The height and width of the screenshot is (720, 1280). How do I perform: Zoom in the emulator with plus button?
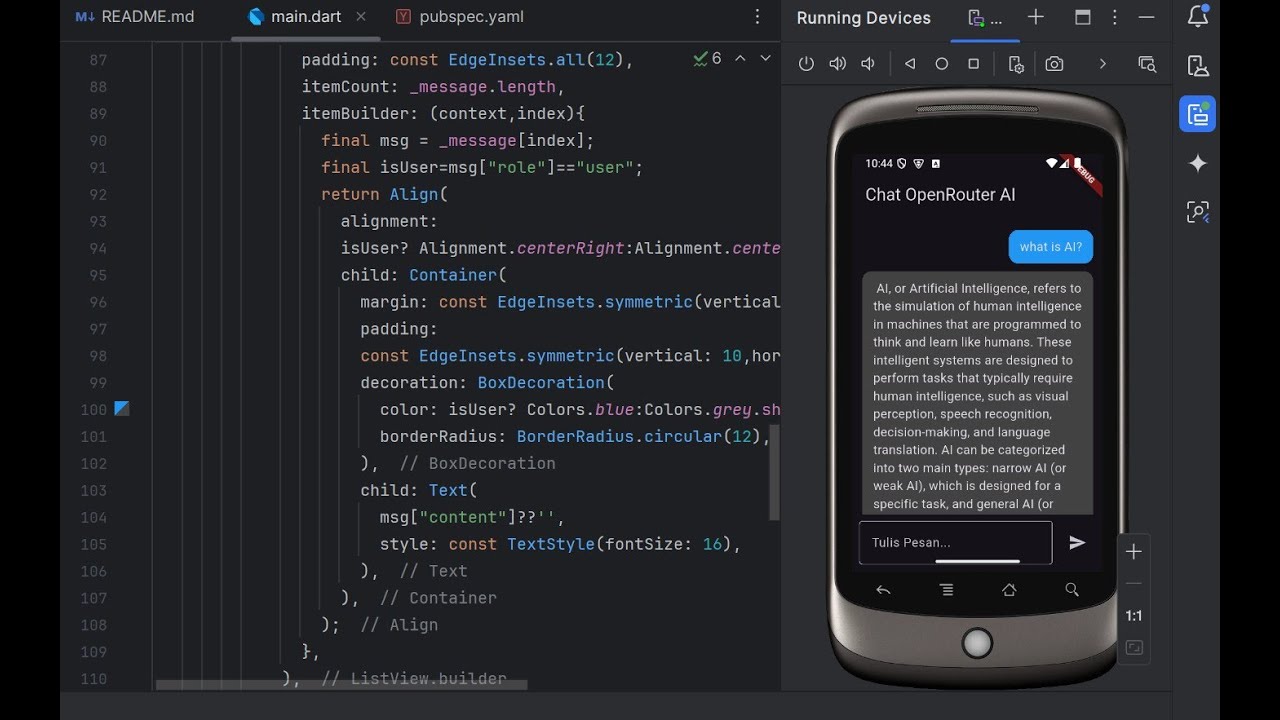click(1133, 552)
